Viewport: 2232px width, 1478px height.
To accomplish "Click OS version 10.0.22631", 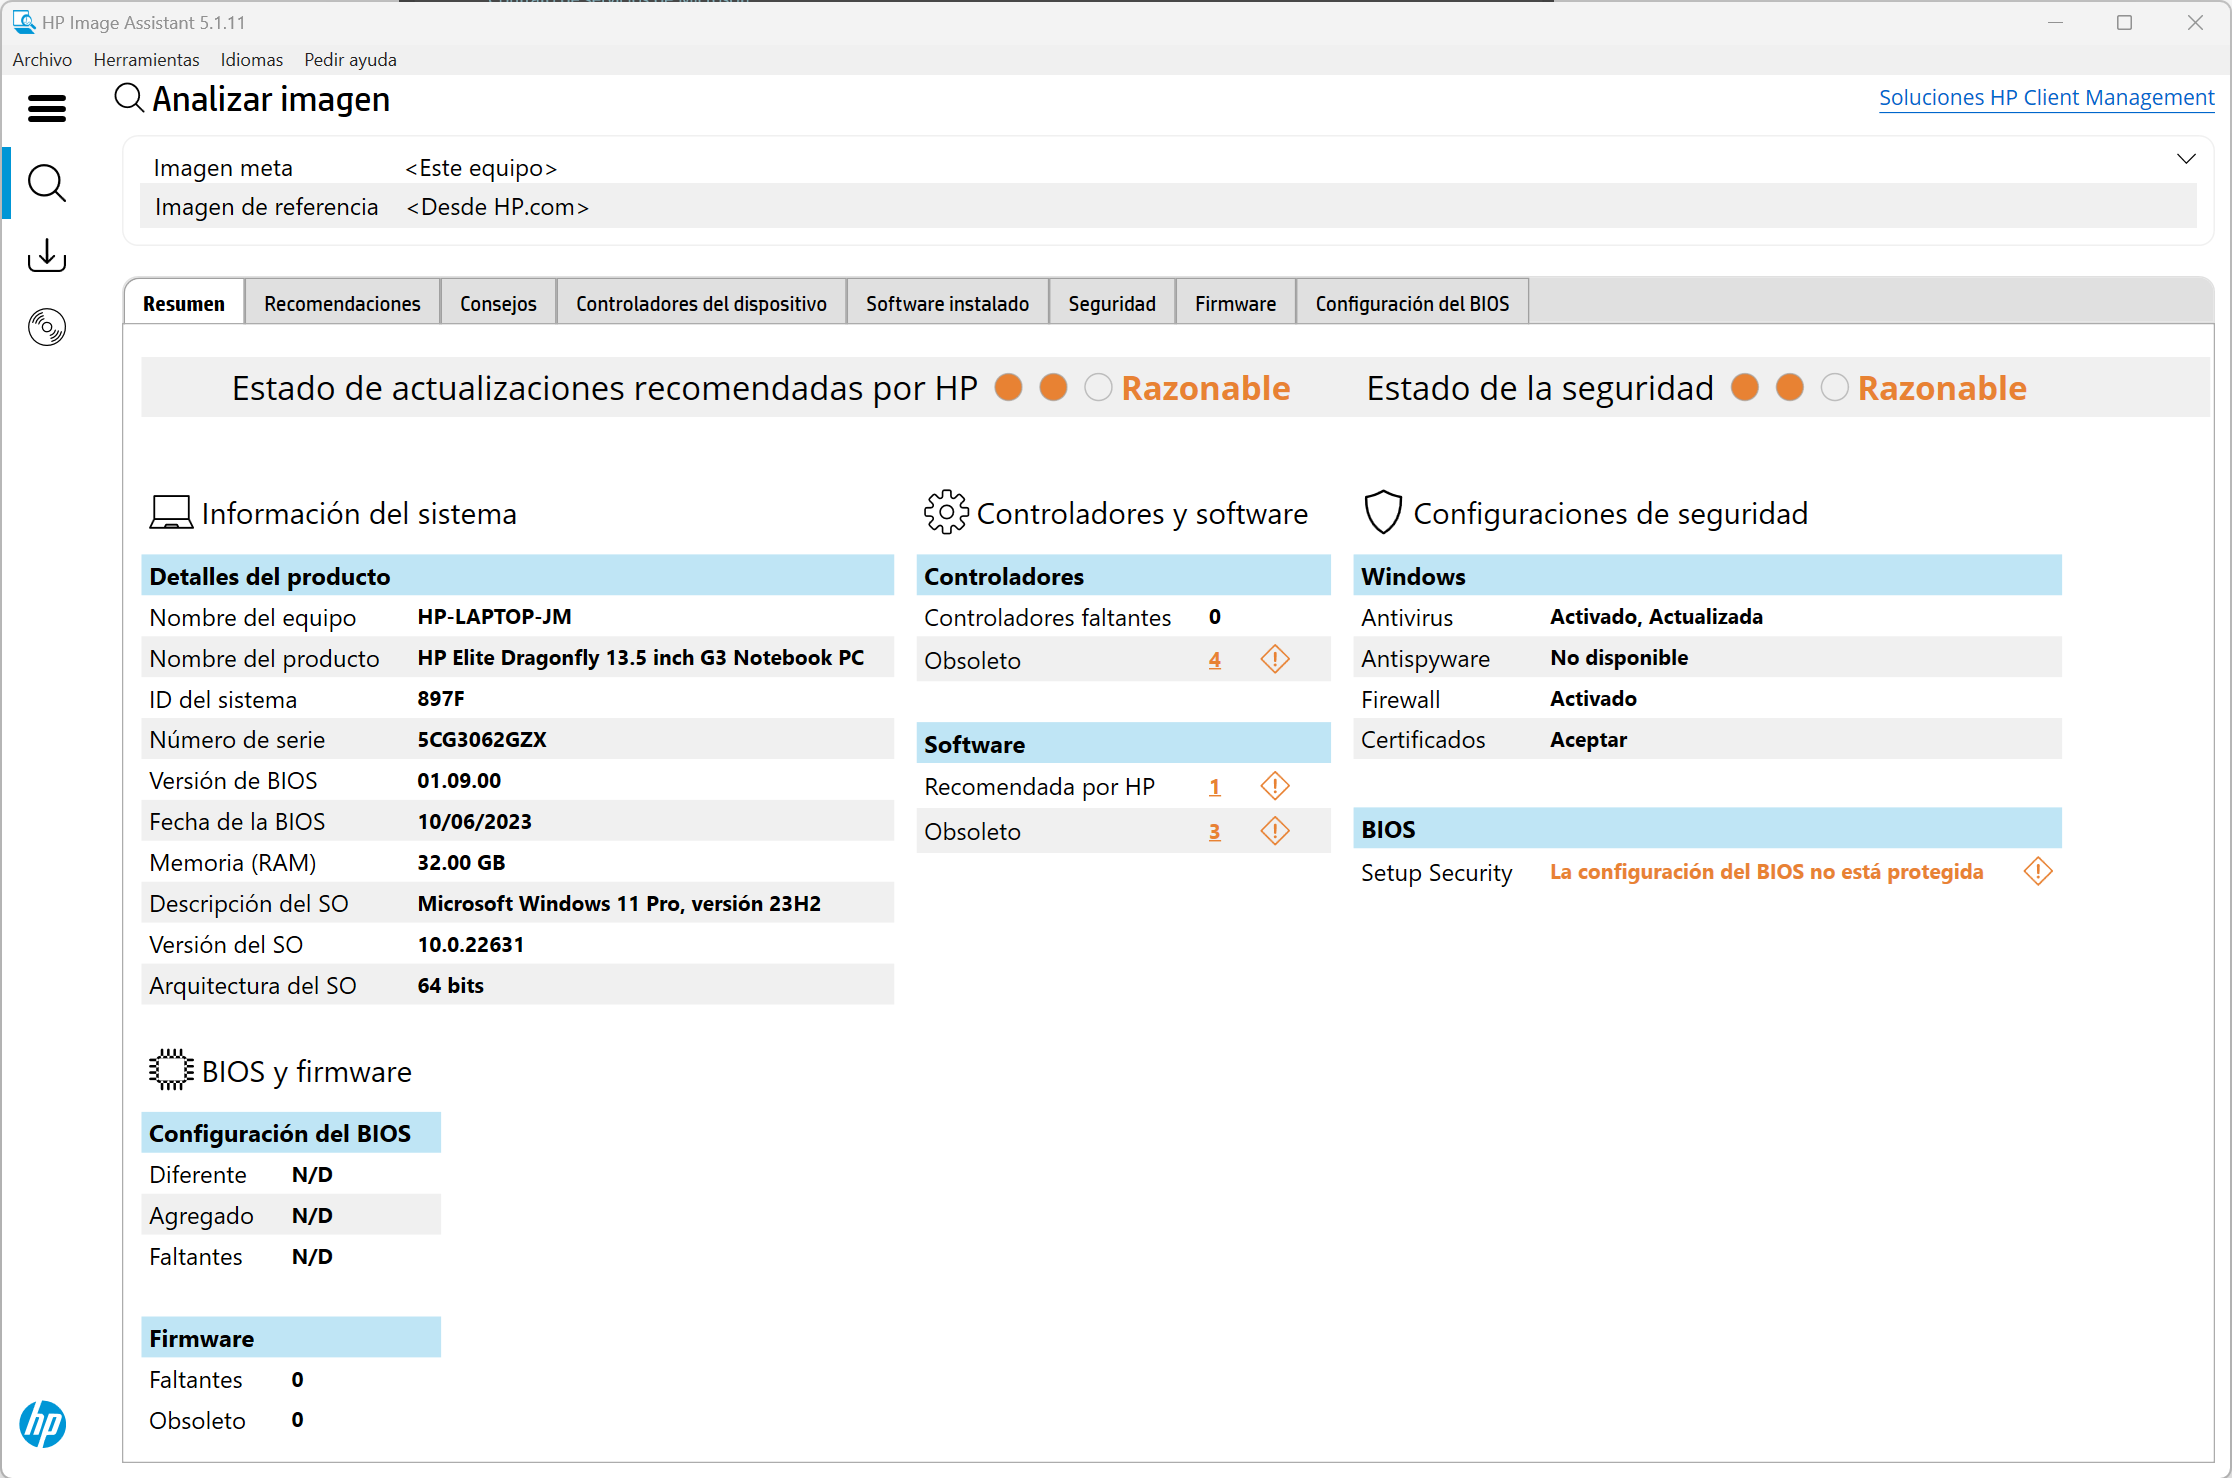I will (470, 944).
